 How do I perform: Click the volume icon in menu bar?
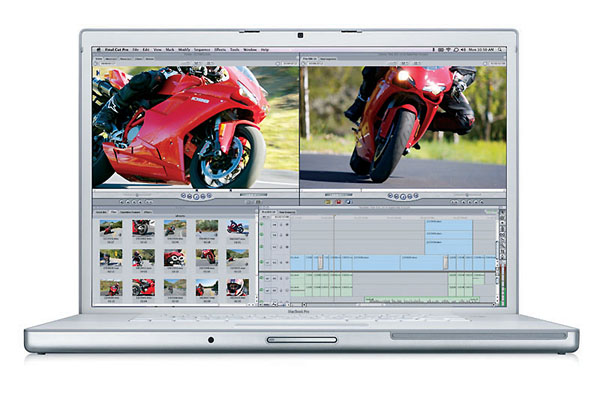463,49
